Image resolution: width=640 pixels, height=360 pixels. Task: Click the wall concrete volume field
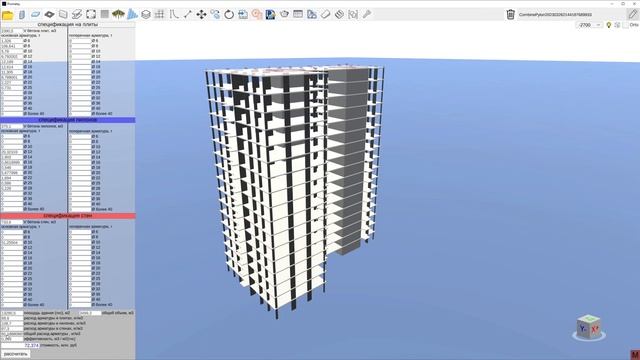click(x=12, y=222)
